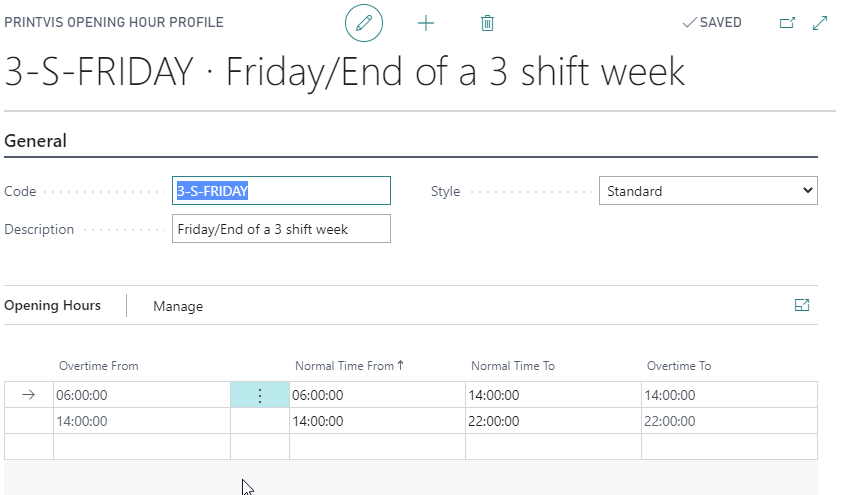The image size is (846, 495).
Task: Open the Manage menu
Action: click(x=178, y=306)
